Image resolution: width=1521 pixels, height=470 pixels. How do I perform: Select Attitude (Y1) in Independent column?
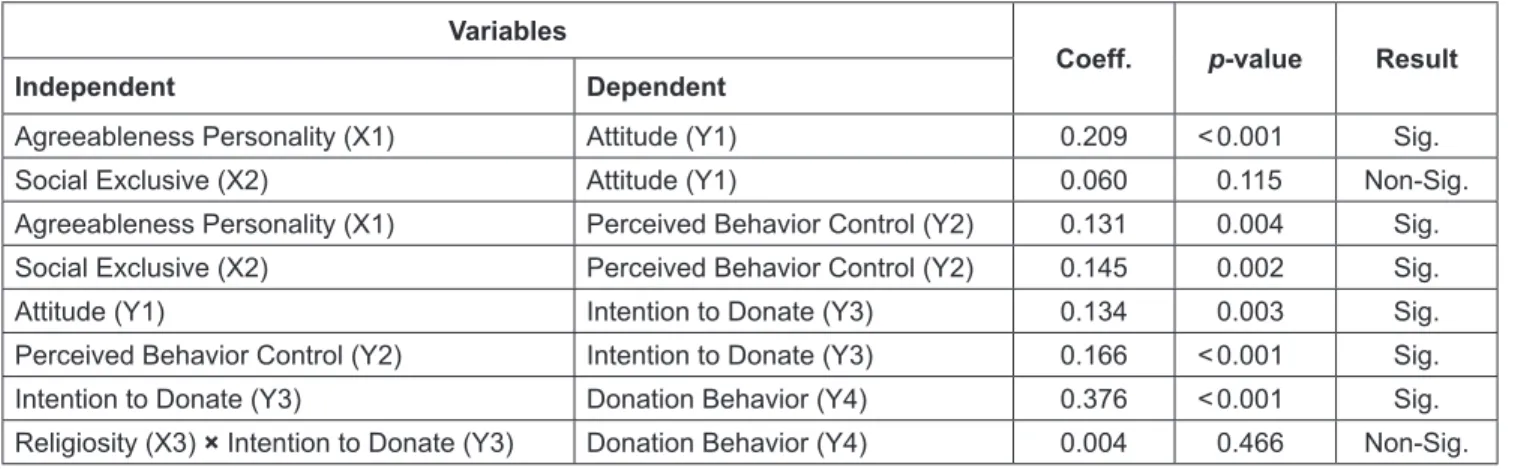[289, 311]
